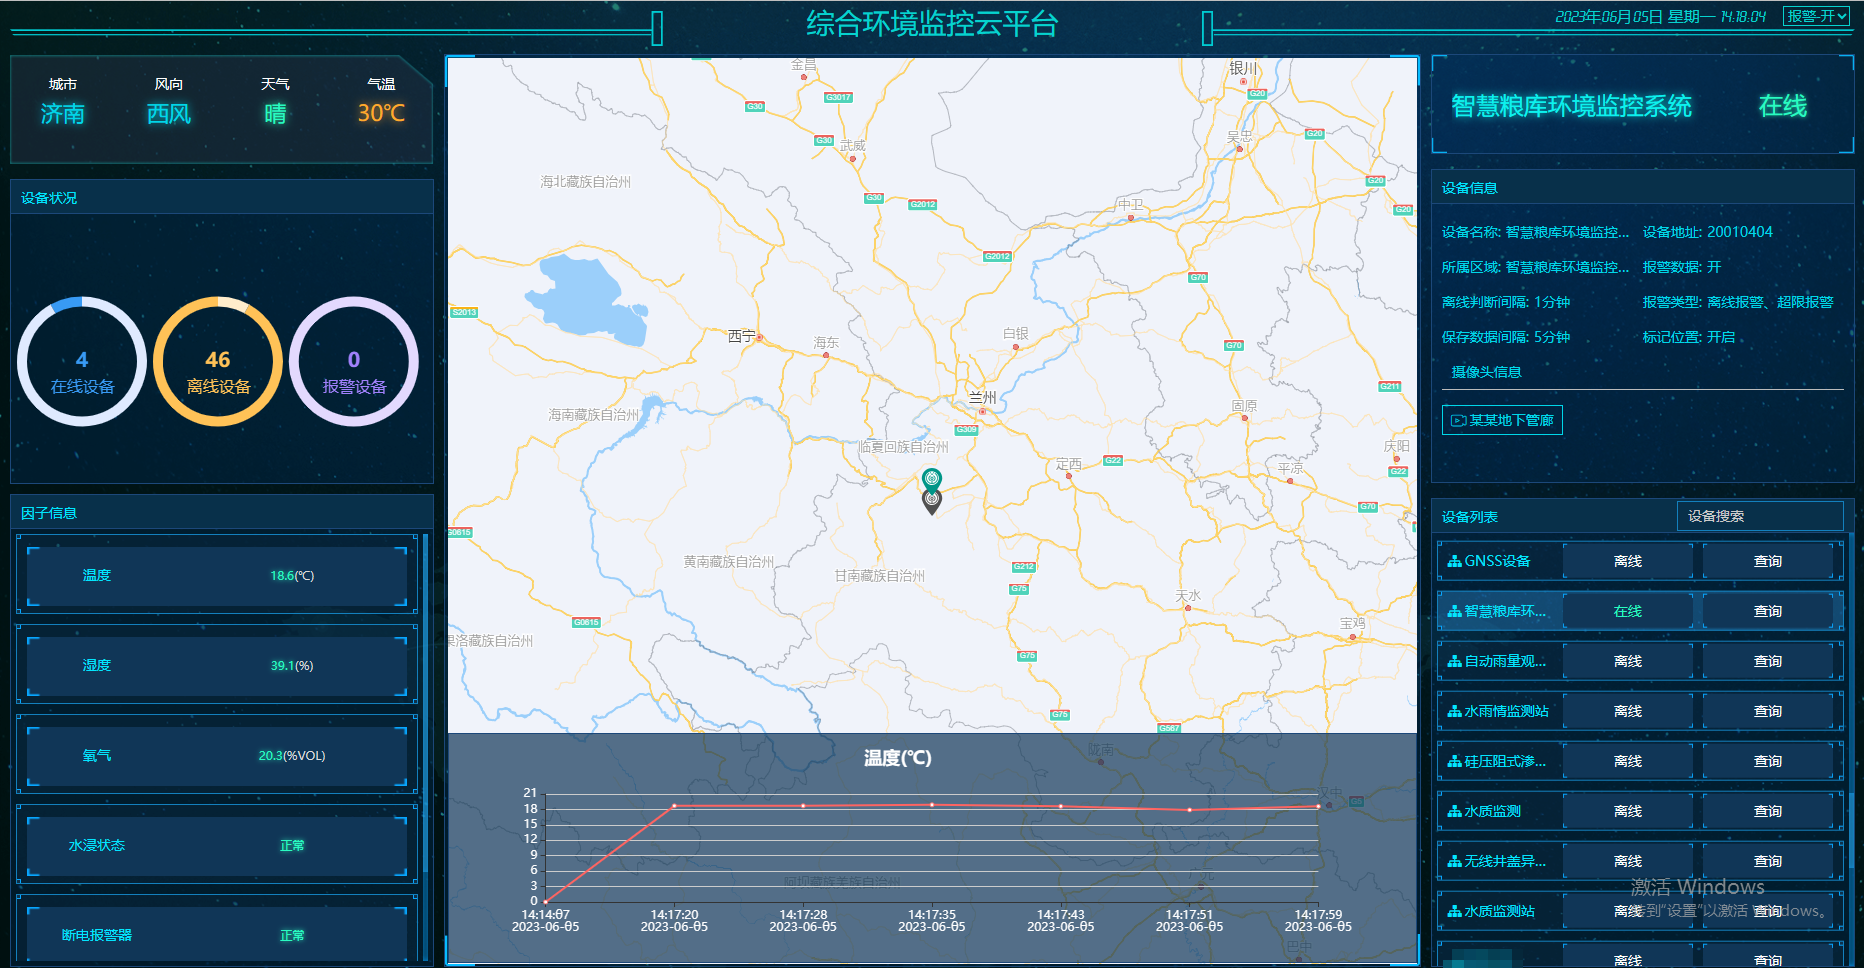Image resolution: width=1864 pixels, height=968 pixels.
Task: Click the 在线设备 ring showing 4
Action: (x=82, y=361)
